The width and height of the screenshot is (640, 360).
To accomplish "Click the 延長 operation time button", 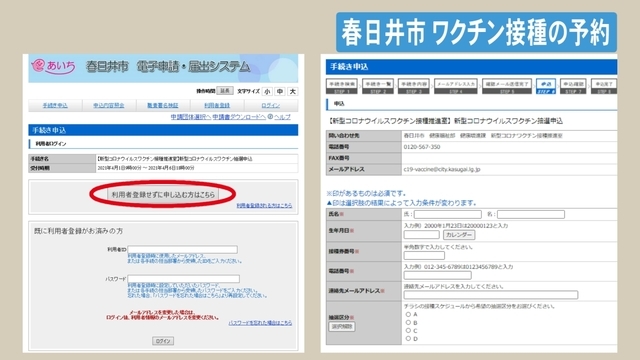I will point(225,91).
